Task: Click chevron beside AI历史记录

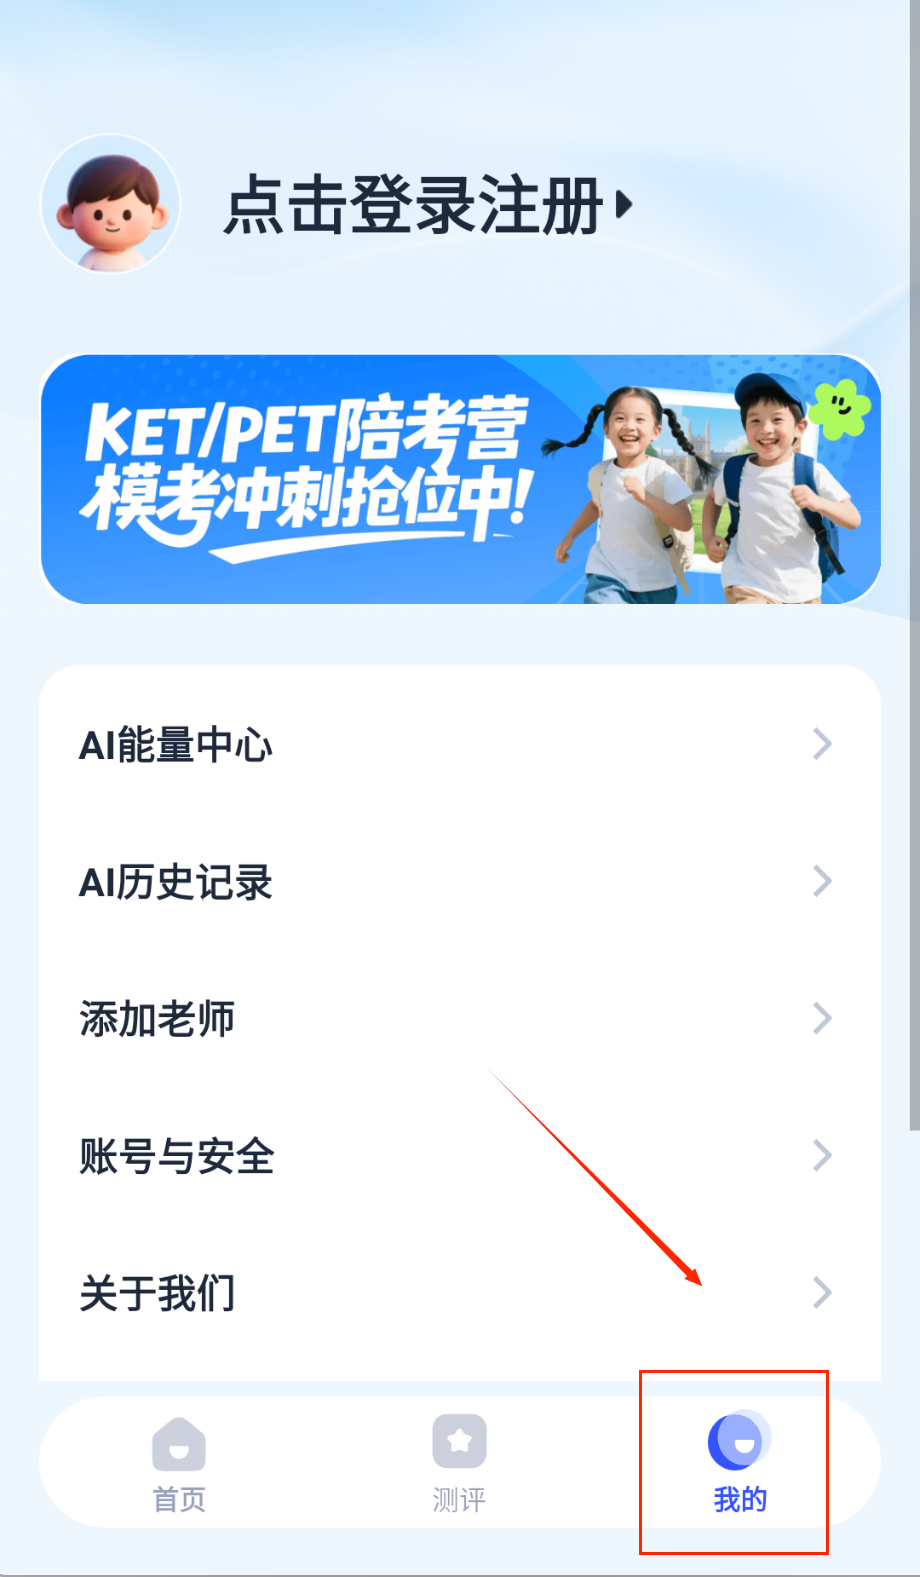Action: click(822, 881)
